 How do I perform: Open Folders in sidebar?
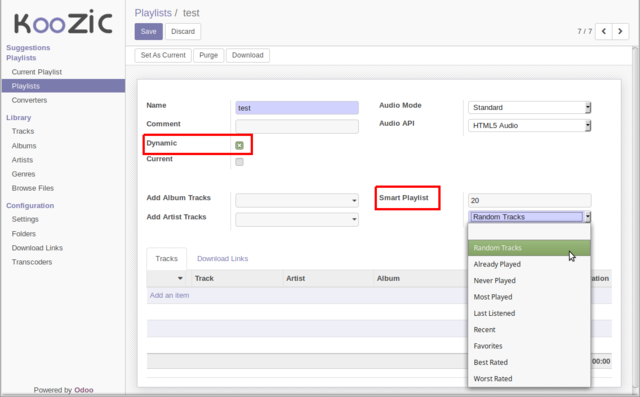tap(24, 234)
